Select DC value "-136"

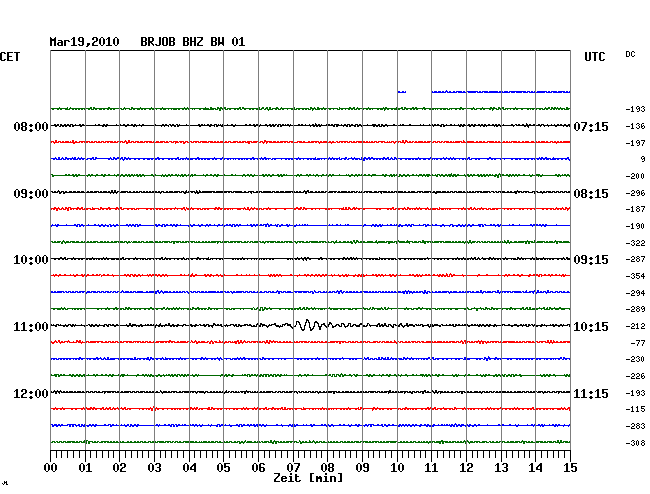(635, 126)
